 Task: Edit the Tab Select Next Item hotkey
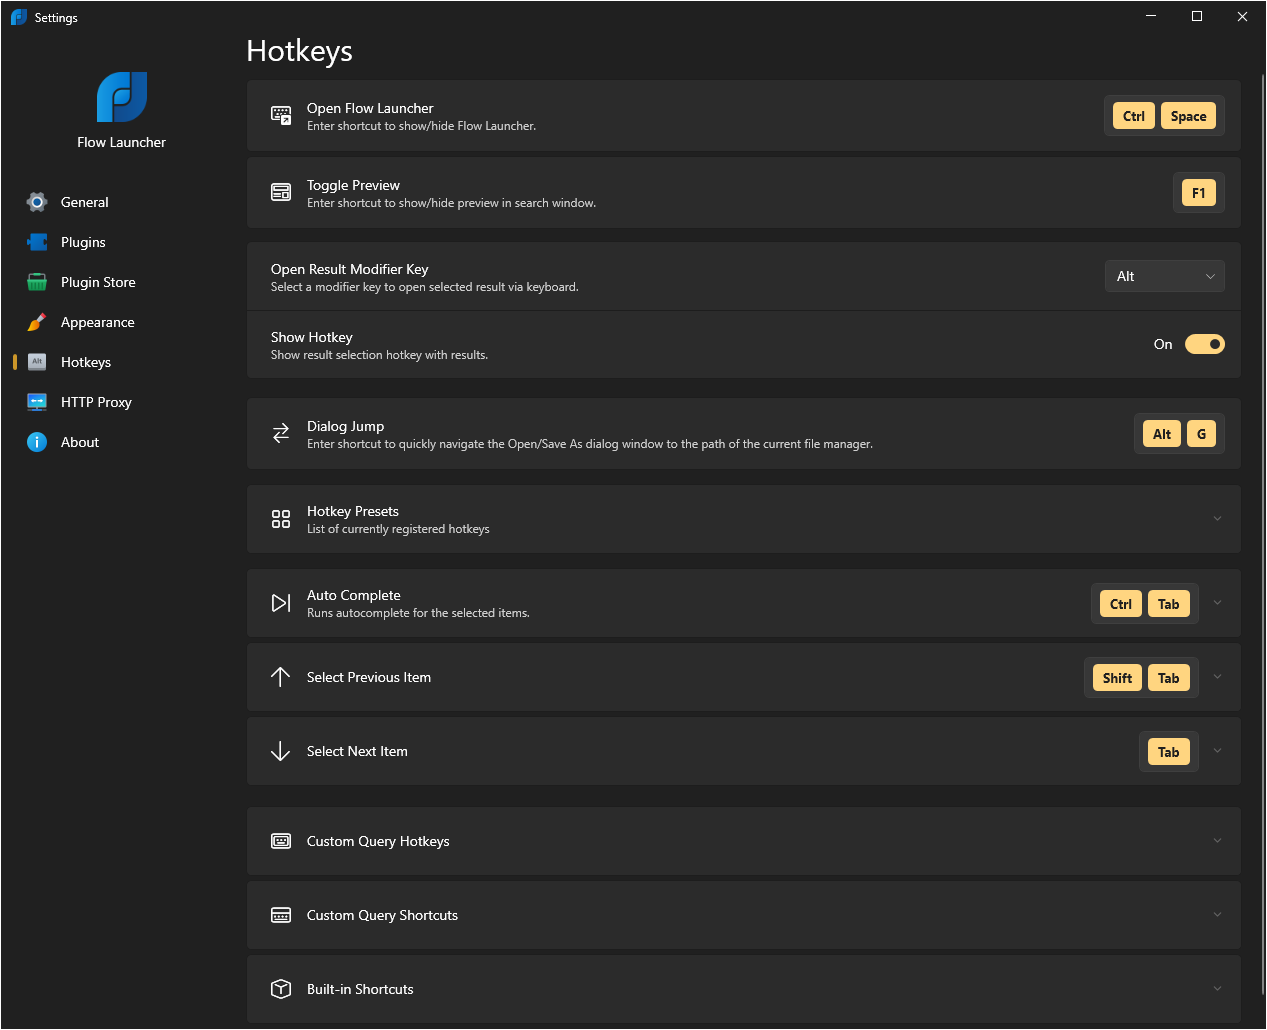(x=1168, y=752)
